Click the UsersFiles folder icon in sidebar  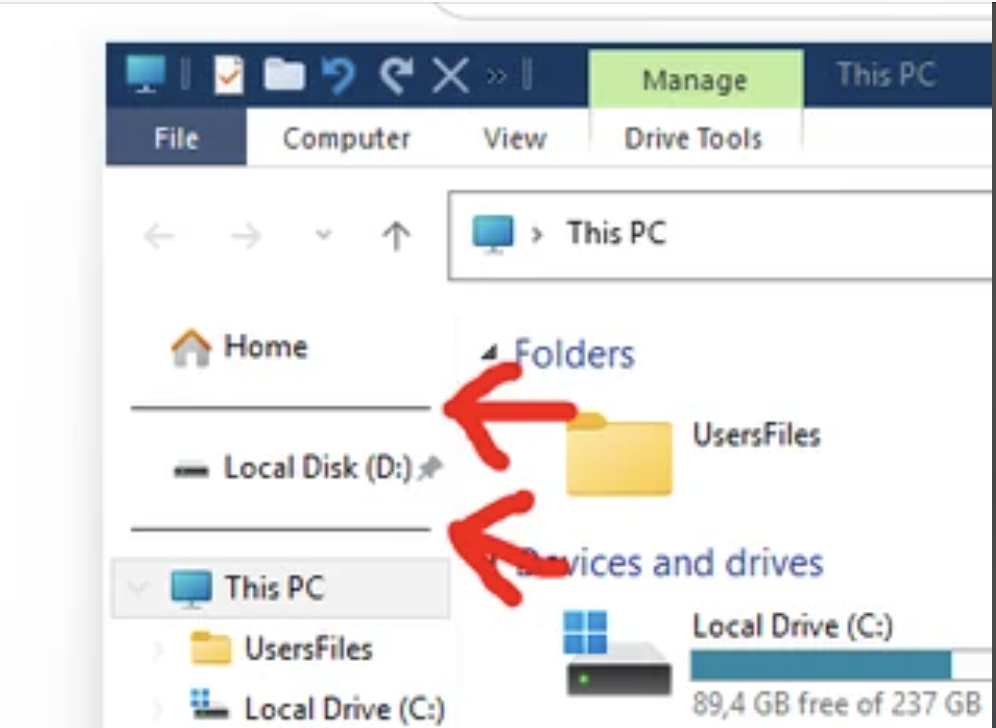211,648
